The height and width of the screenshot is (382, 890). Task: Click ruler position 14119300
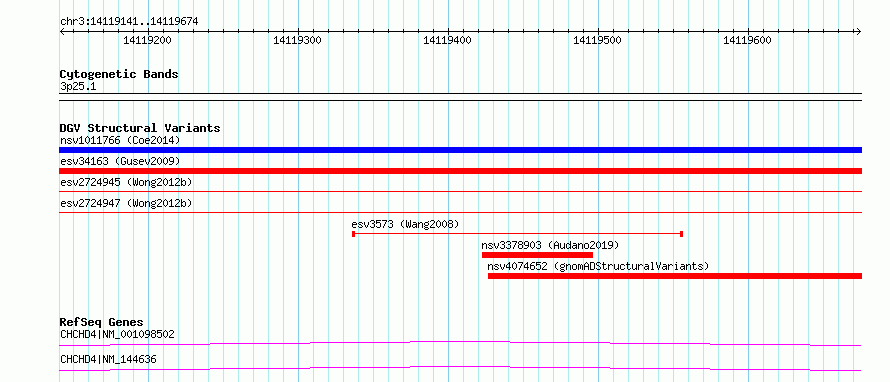click(297, 40)
